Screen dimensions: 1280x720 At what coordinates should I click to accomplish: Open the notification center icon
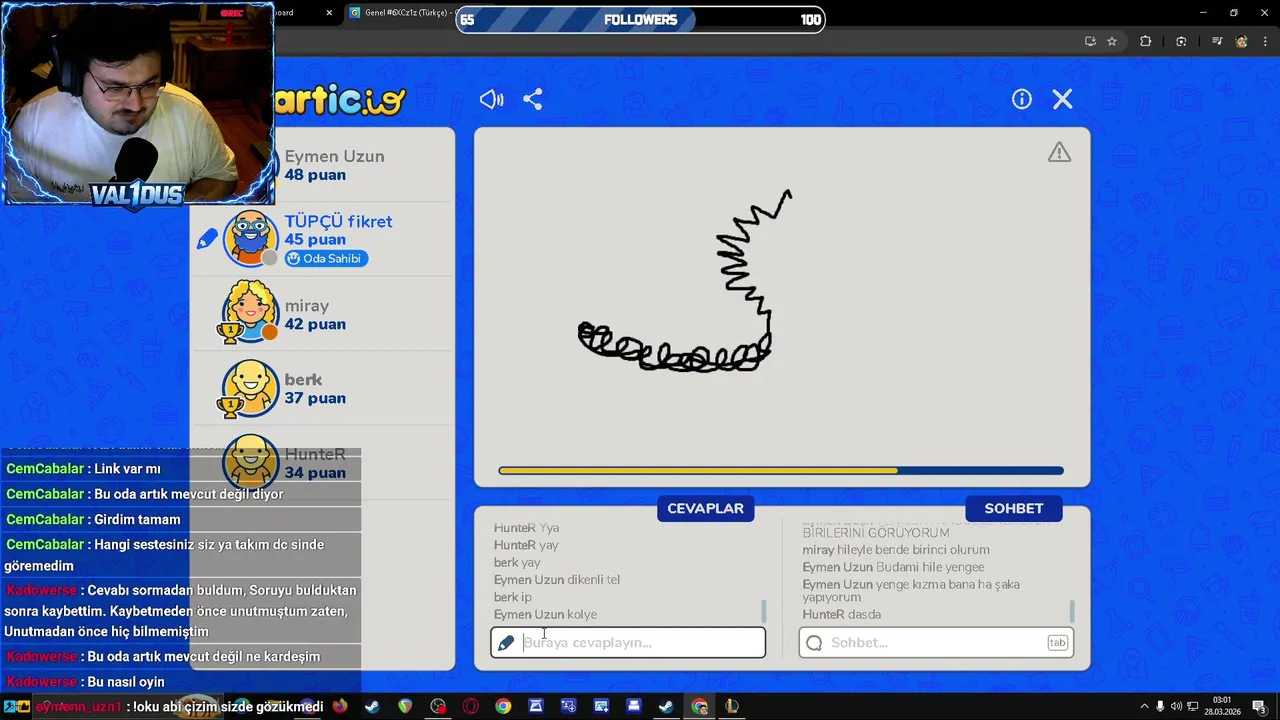[x=1259, y=706]
